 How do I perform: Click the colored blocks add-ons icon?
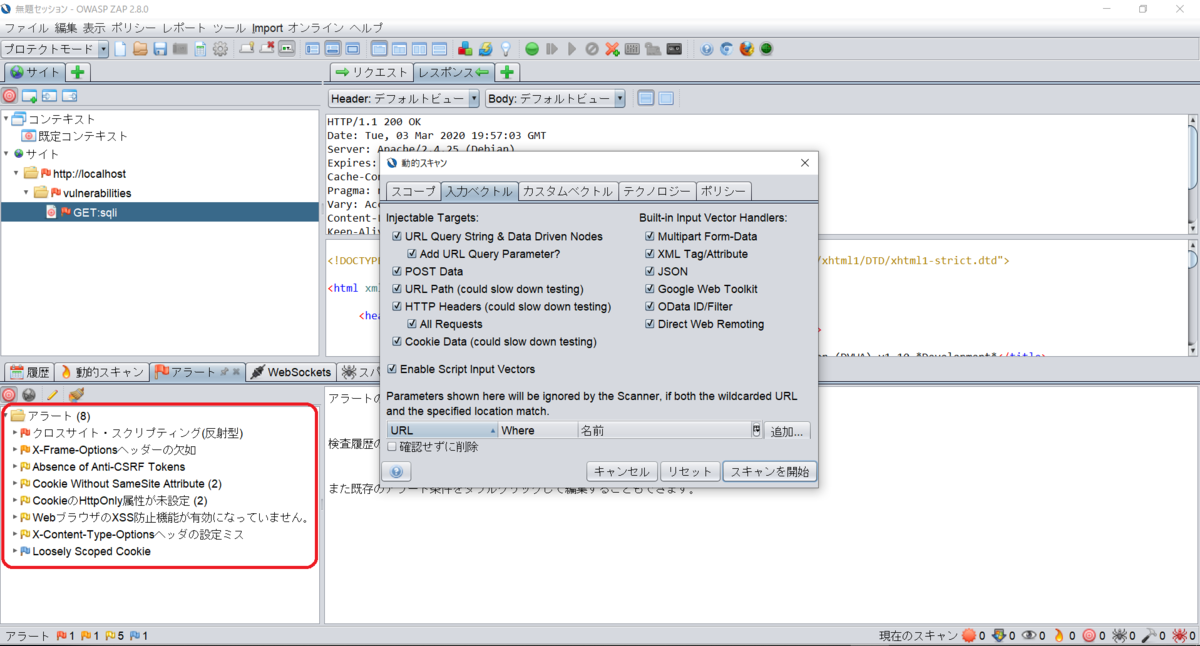[x=465, y=48]
